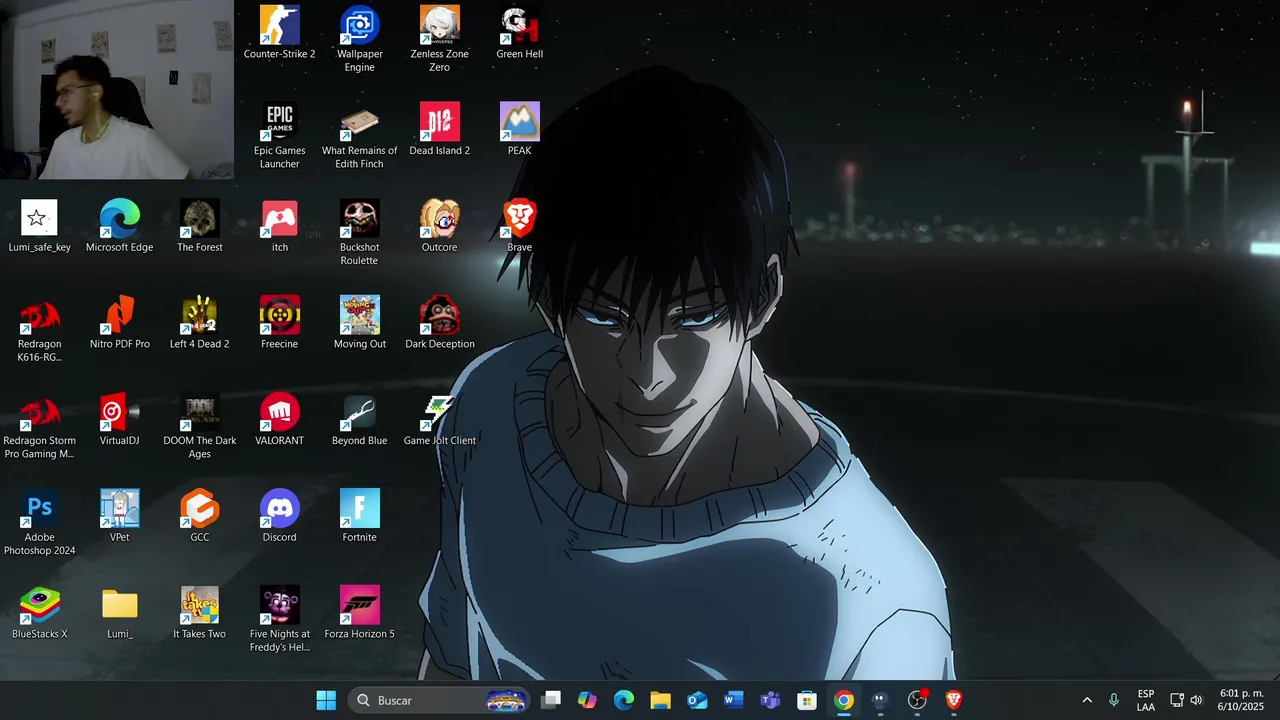This screenshot has height=720, width=1280.
Task: Click the Dead Island 2 icon
Action: (x=440, y=130)
